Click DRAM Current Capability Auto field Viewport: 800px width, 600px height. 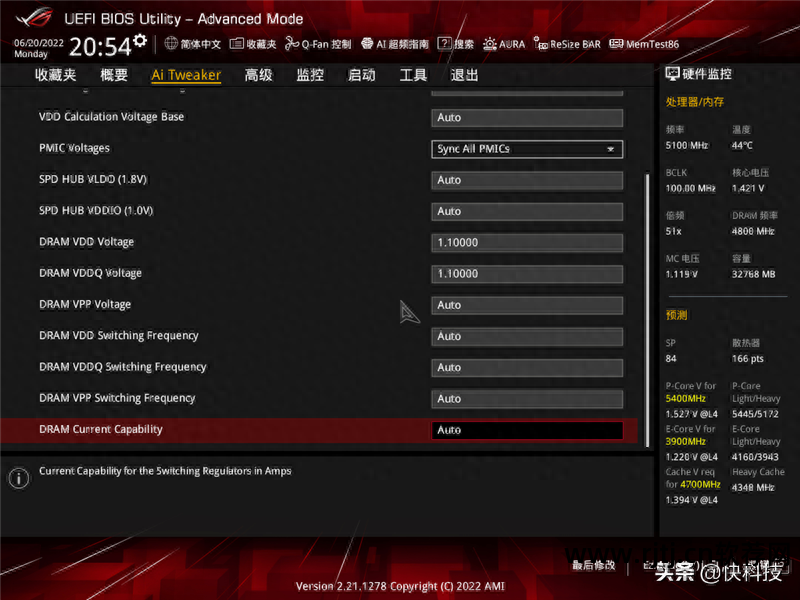tap(527, 430)
